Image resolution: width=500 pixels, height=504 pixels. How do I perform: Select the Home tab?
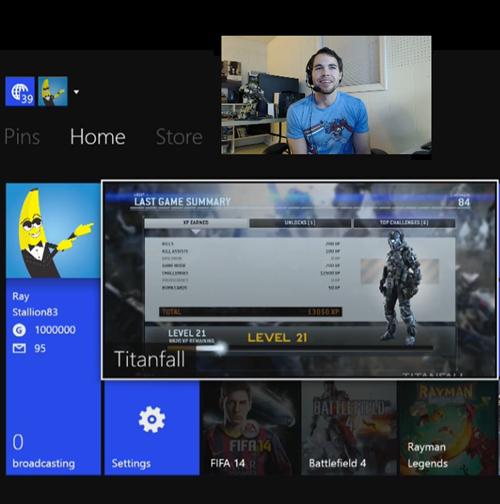coord(98,137)
